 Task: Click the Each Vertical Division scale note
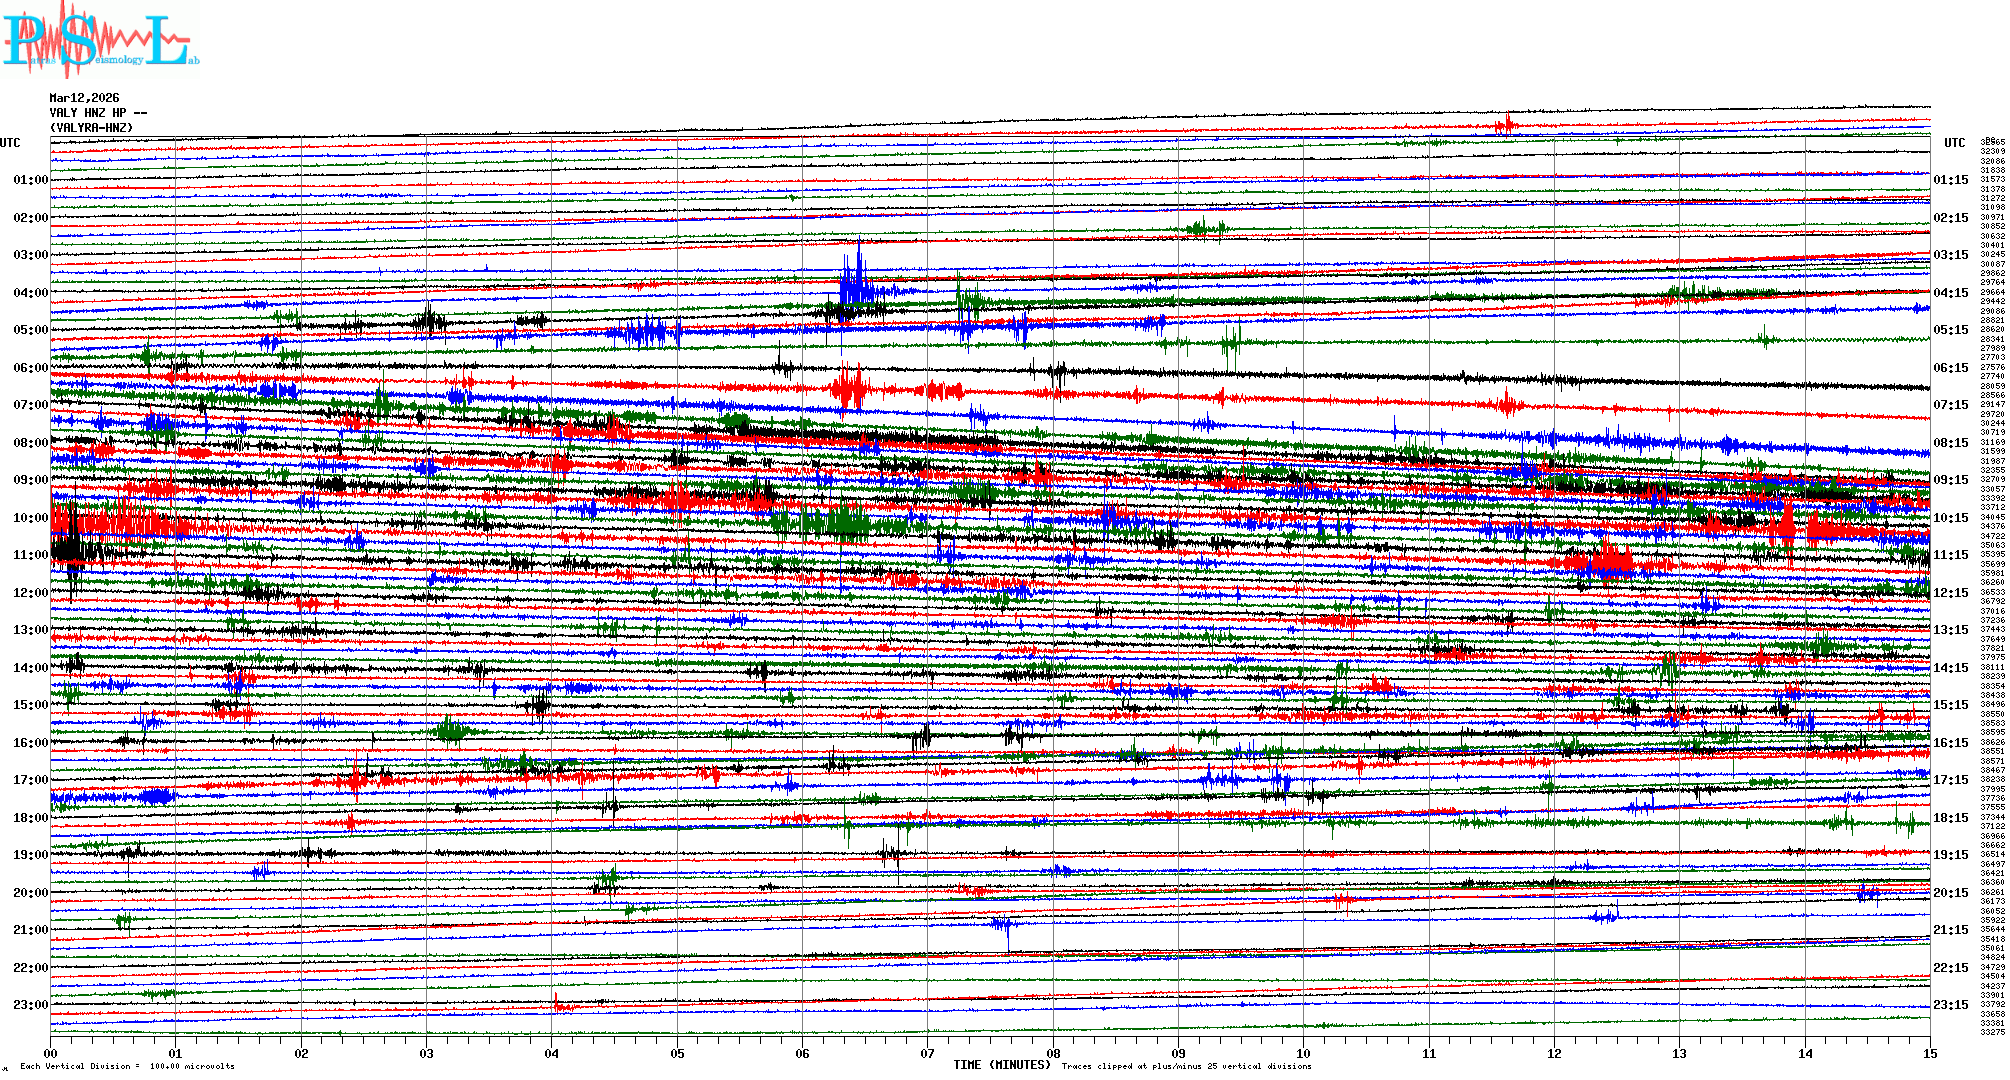tap(127, 1066)
